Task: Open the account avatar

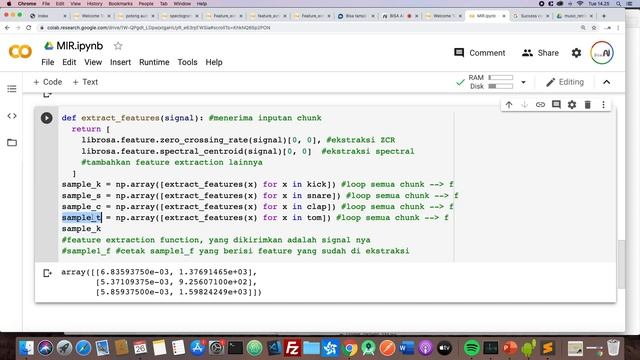Action: 602,53
